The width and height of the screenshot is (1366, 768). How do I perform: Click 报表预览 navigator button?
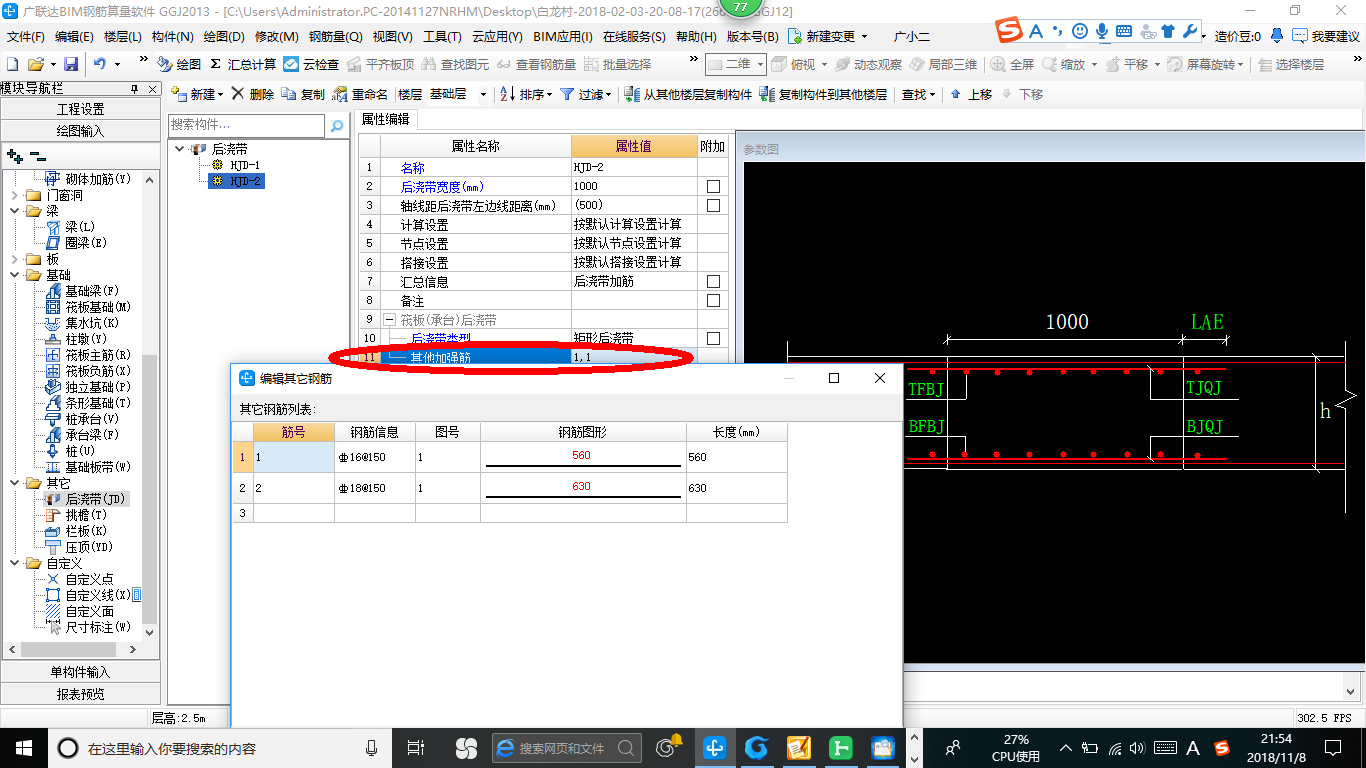pos(80,694)
